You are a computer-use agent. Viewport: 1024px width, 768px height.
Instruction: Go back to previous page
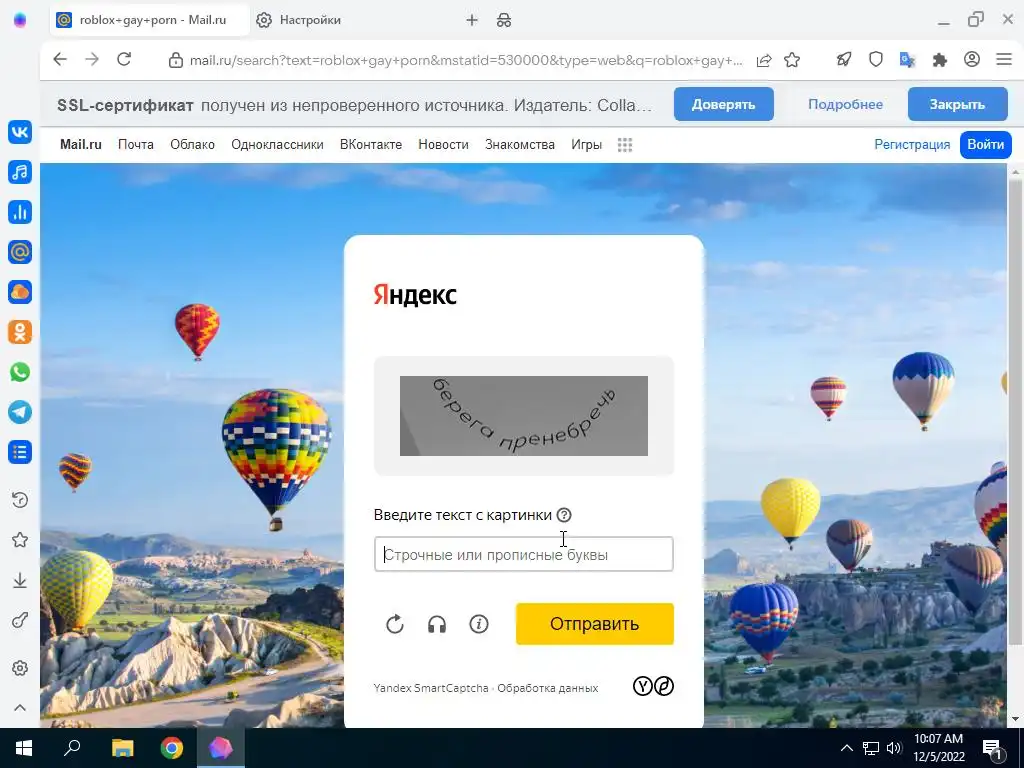click(60, 59)
